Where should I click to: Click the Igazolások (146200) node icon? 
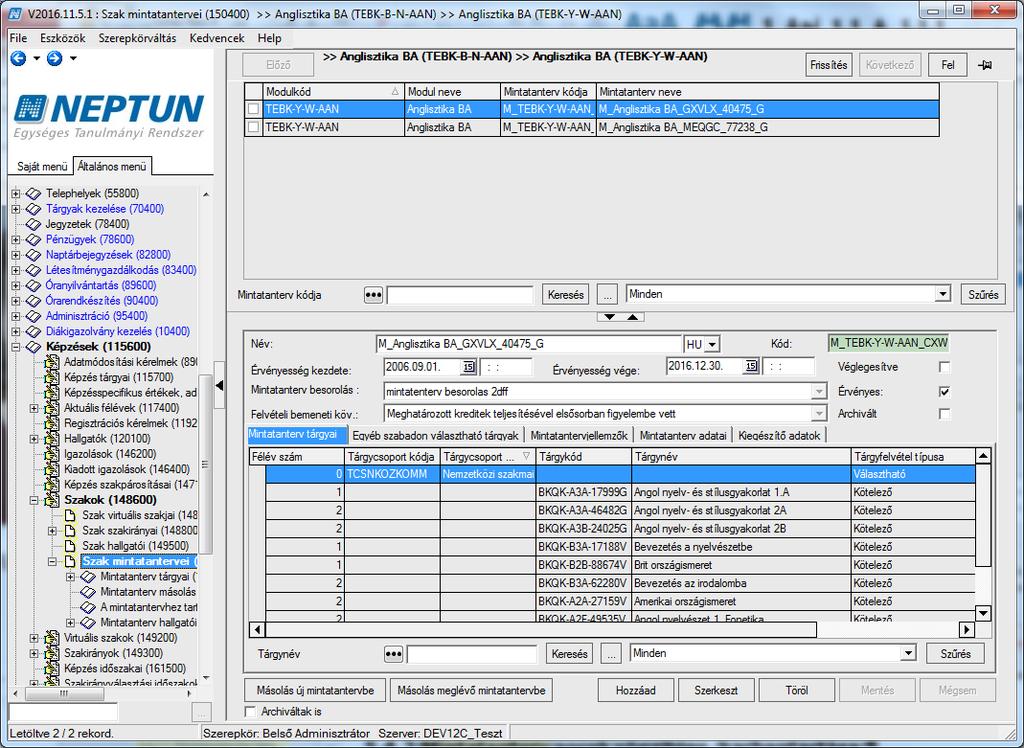(x=52, y=454)
